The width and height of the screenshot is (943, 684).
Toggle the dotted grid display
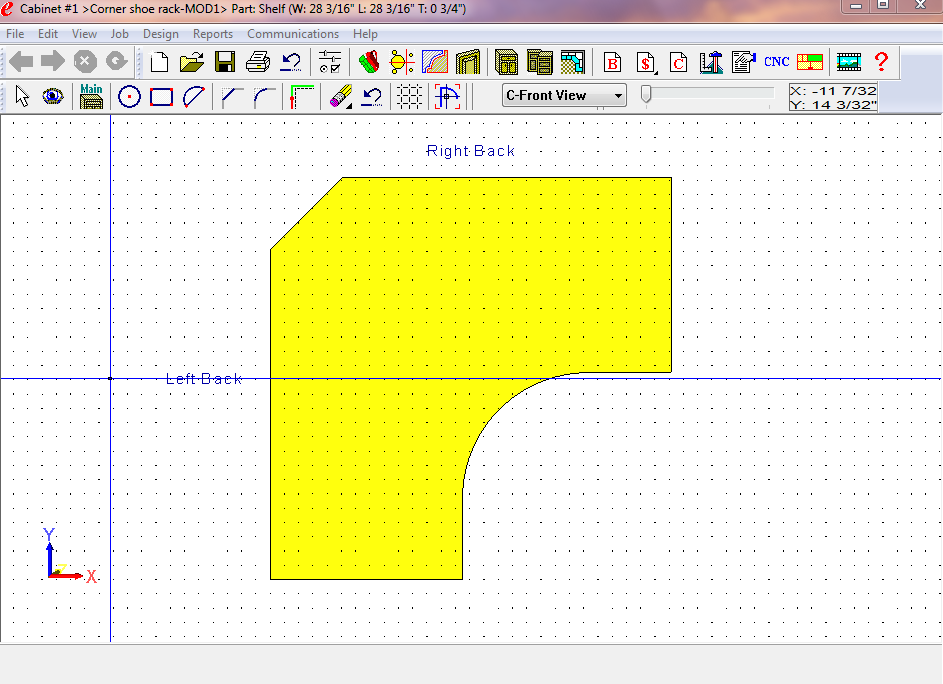coord(408,97)
